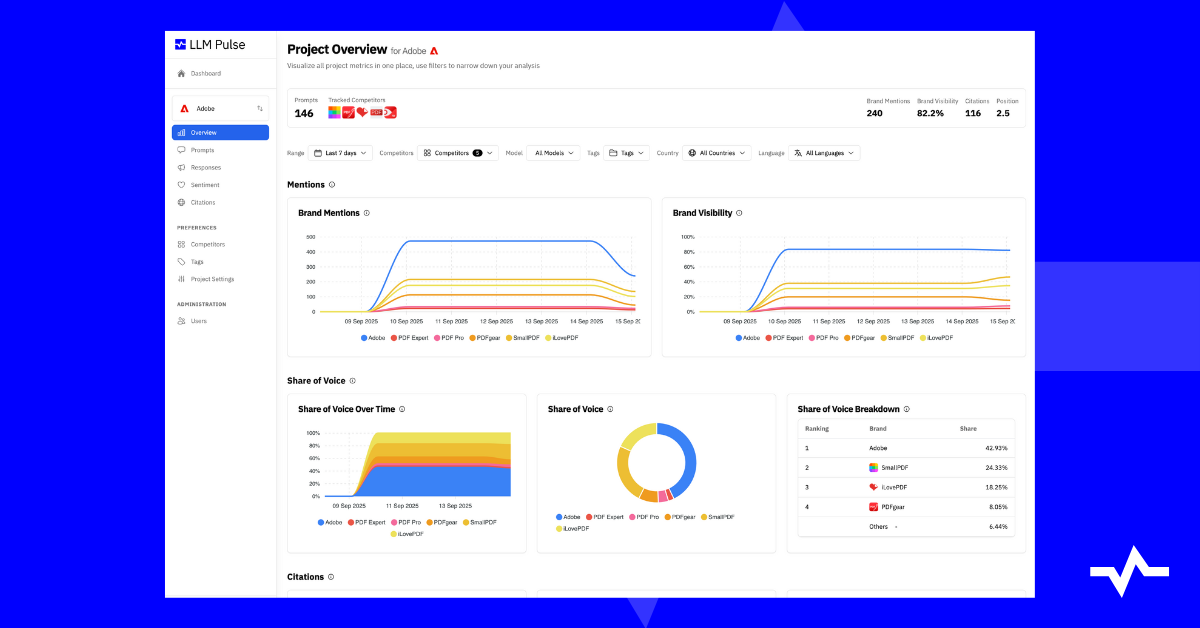
Task: Click the Prompts count 146
Action: [304, 113]
